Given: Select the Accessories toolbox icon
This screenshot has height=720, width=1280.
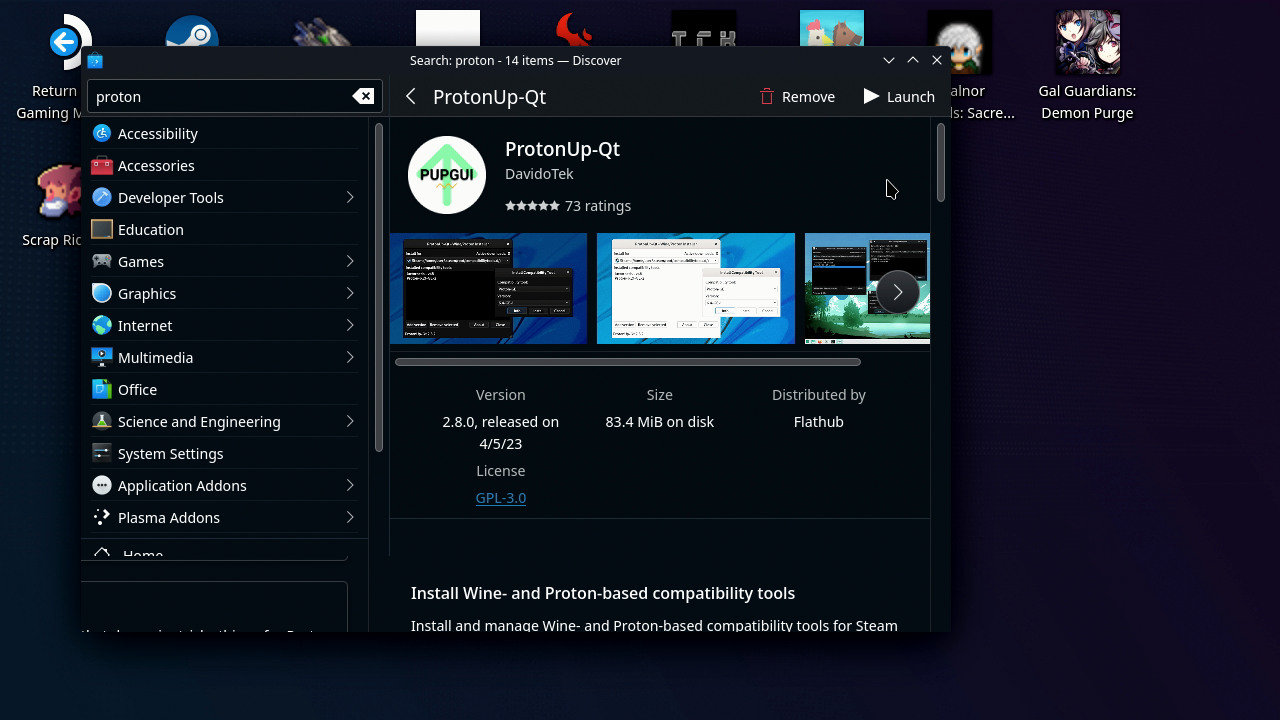Looking at the screenshot, I should 101,165.
